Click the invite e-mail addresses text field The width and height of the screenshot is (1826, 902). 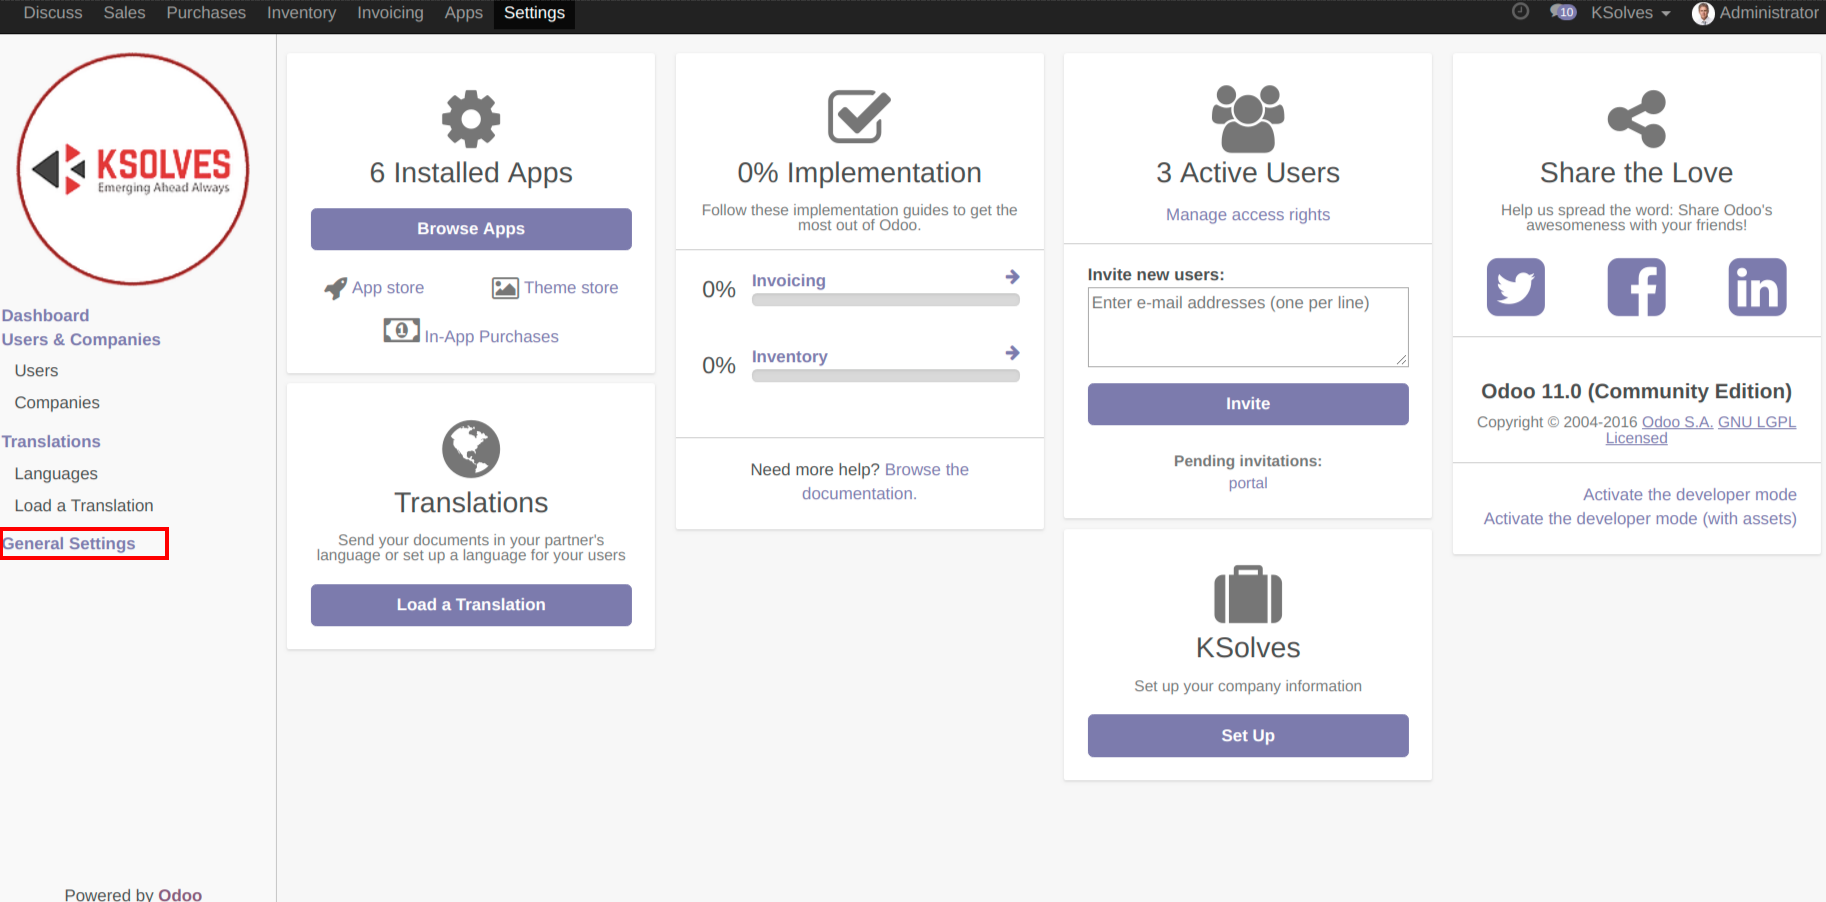(1247, 327)
